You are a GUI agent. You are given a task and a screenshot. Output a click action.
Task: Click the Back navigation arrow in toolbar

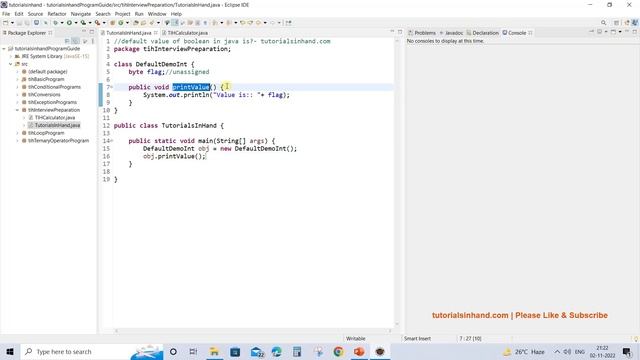click(258, 23)
